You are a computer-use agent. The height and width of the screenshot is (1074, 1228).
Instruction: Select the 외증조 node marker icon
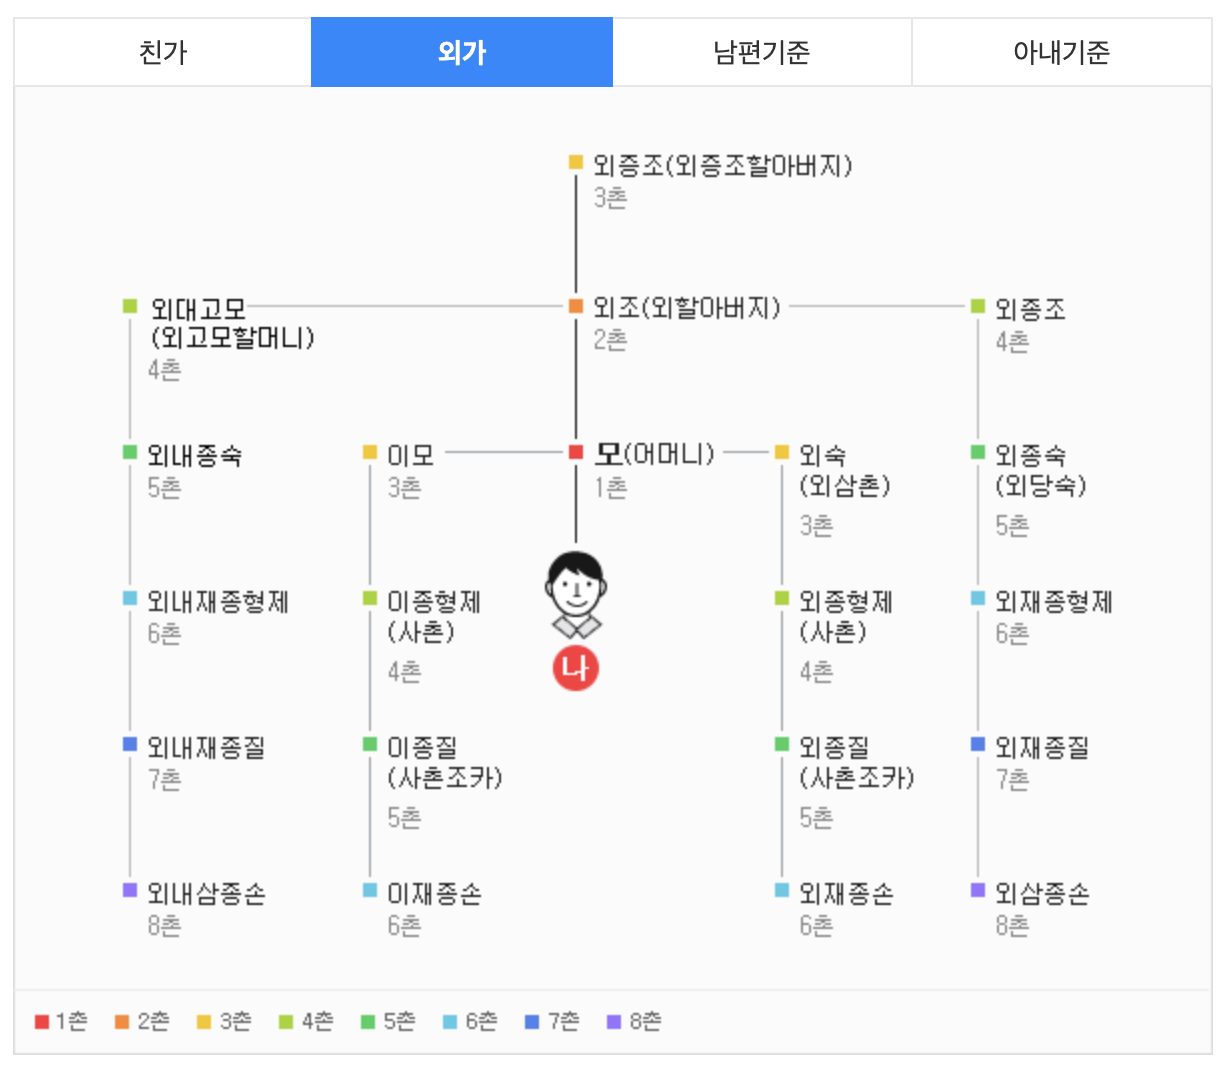[x=575, y=160]
